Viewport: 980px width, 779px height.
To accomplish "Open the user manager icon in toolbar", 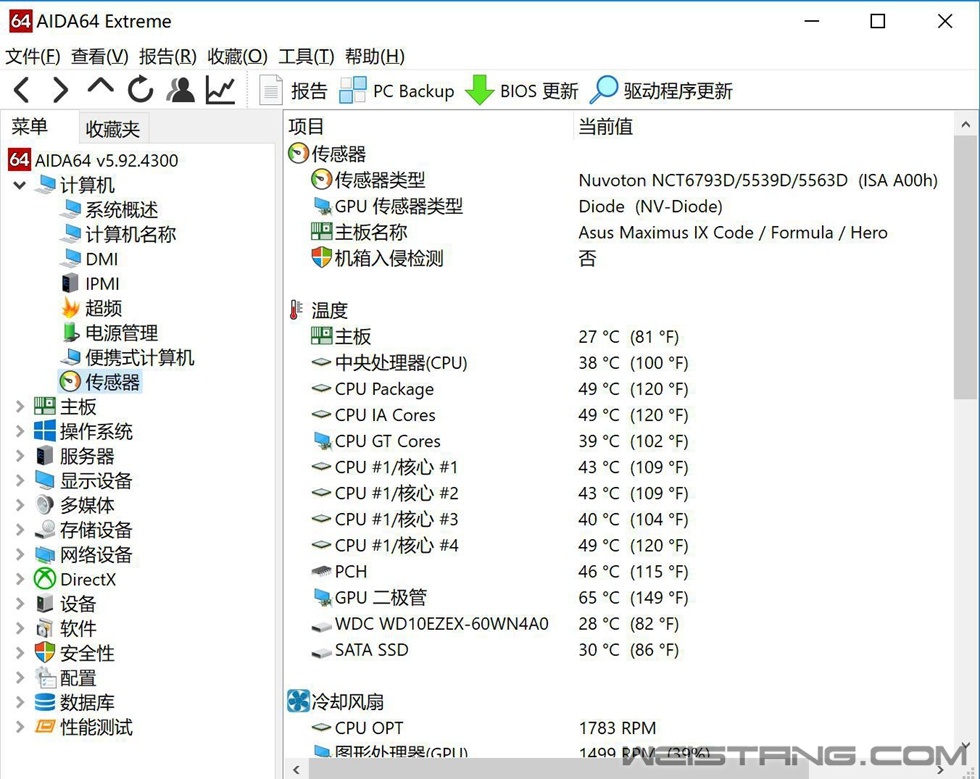I will (181, 91).
